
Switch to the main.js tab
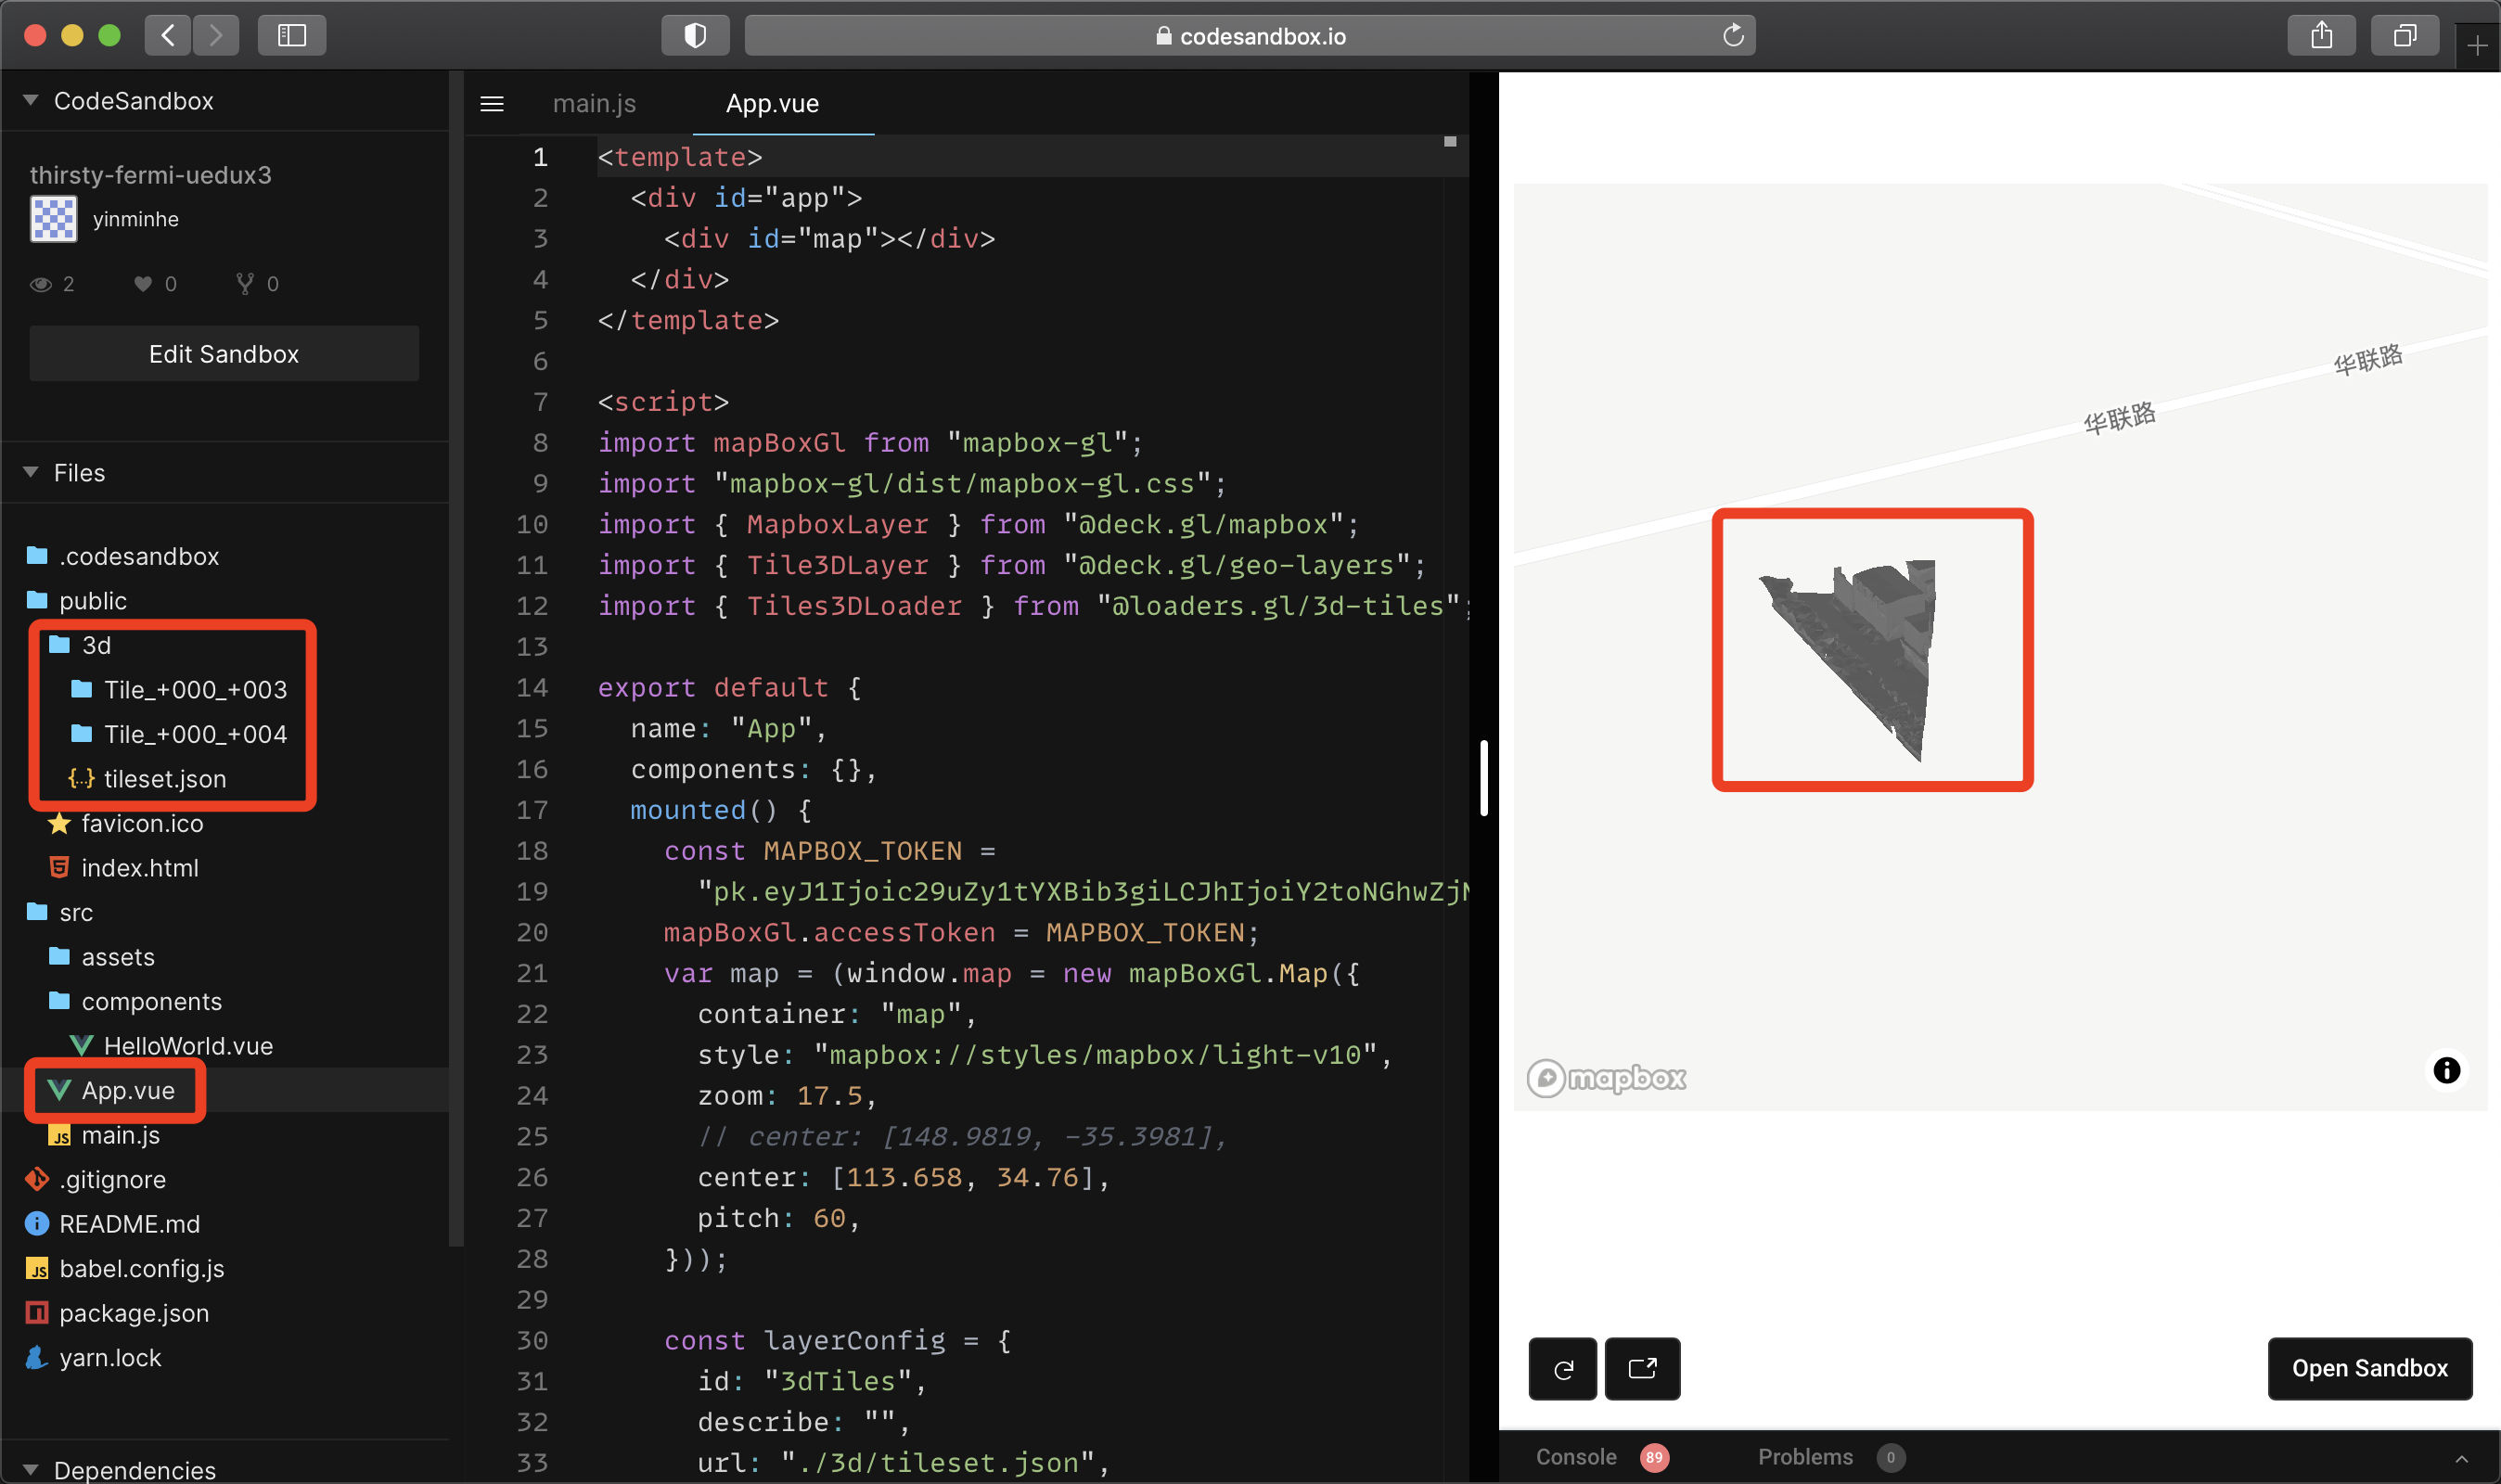595,103
